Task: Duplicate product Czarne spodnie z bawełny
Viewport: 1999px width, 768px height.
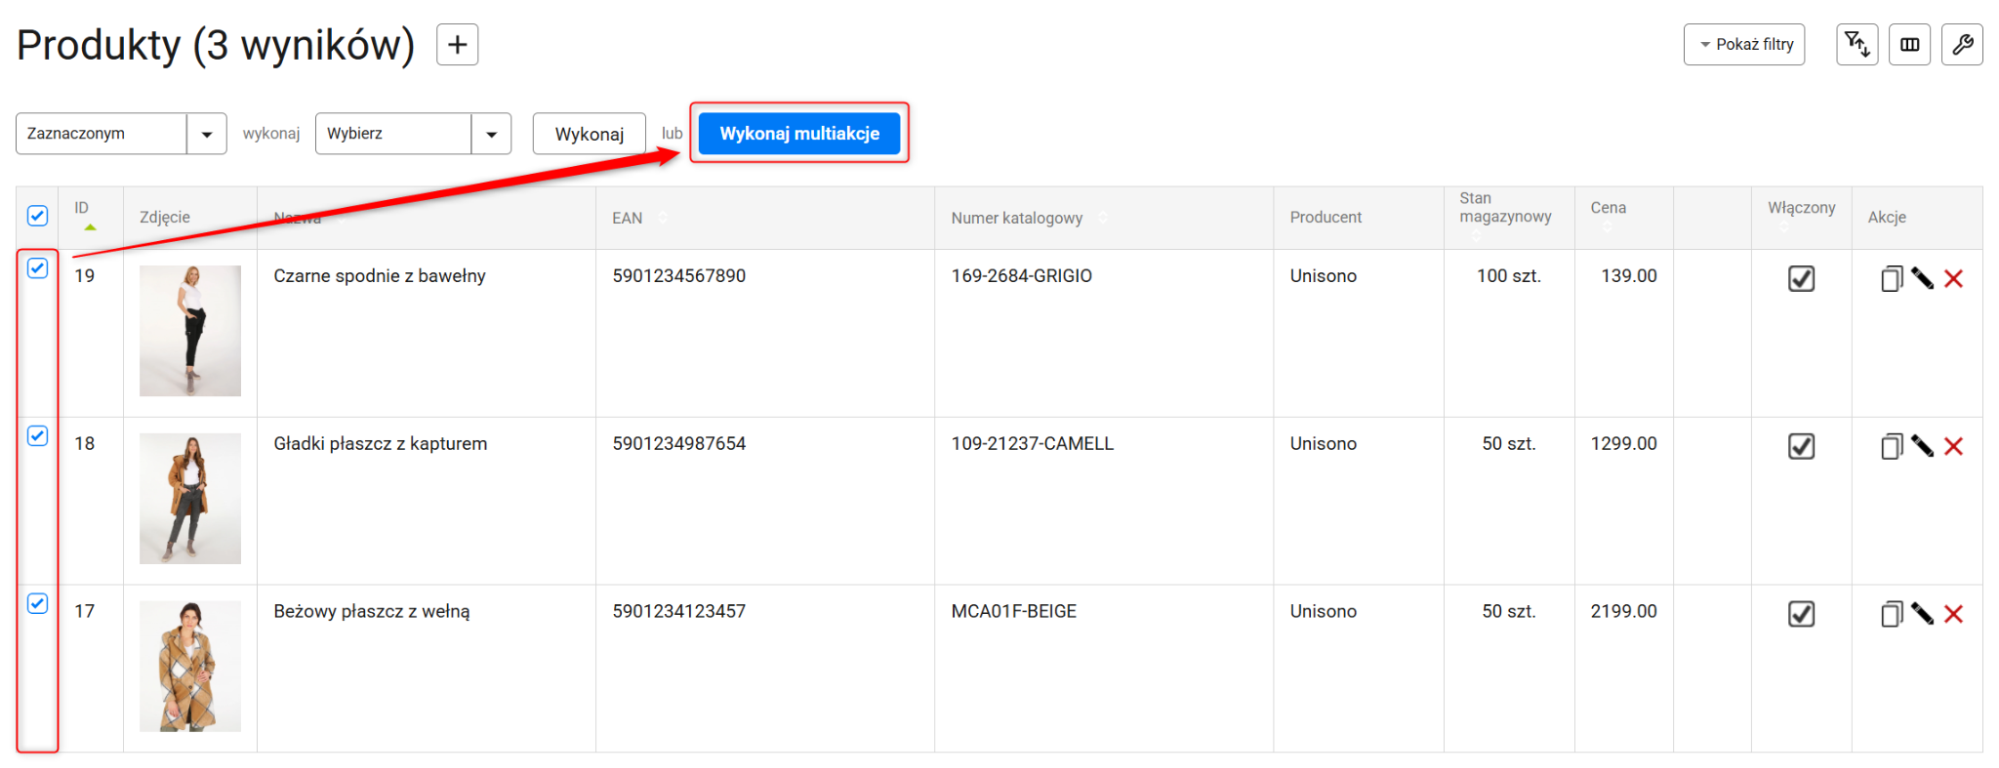Action: point(1890,279)
